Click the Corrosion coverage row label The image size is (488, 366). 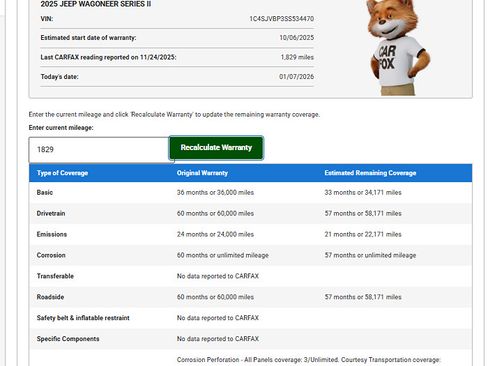pyautogui.click(x=51, y=255)
